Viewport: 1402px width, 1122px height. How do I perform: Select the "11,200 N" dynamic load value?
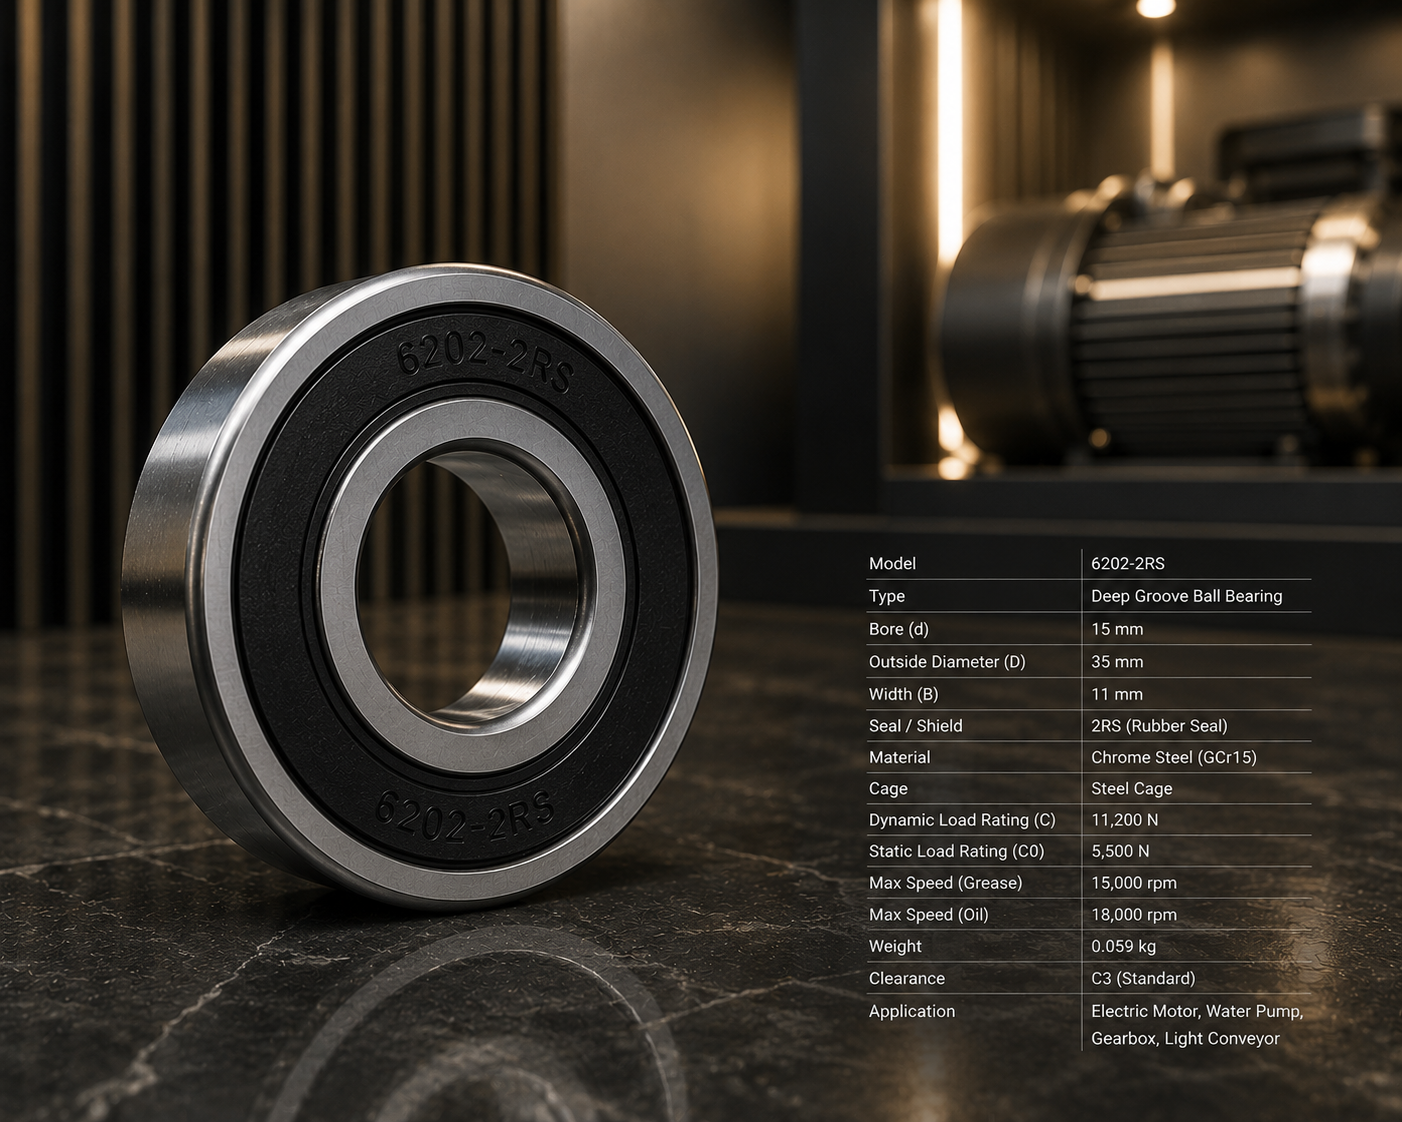click(x=1125, y=820)
